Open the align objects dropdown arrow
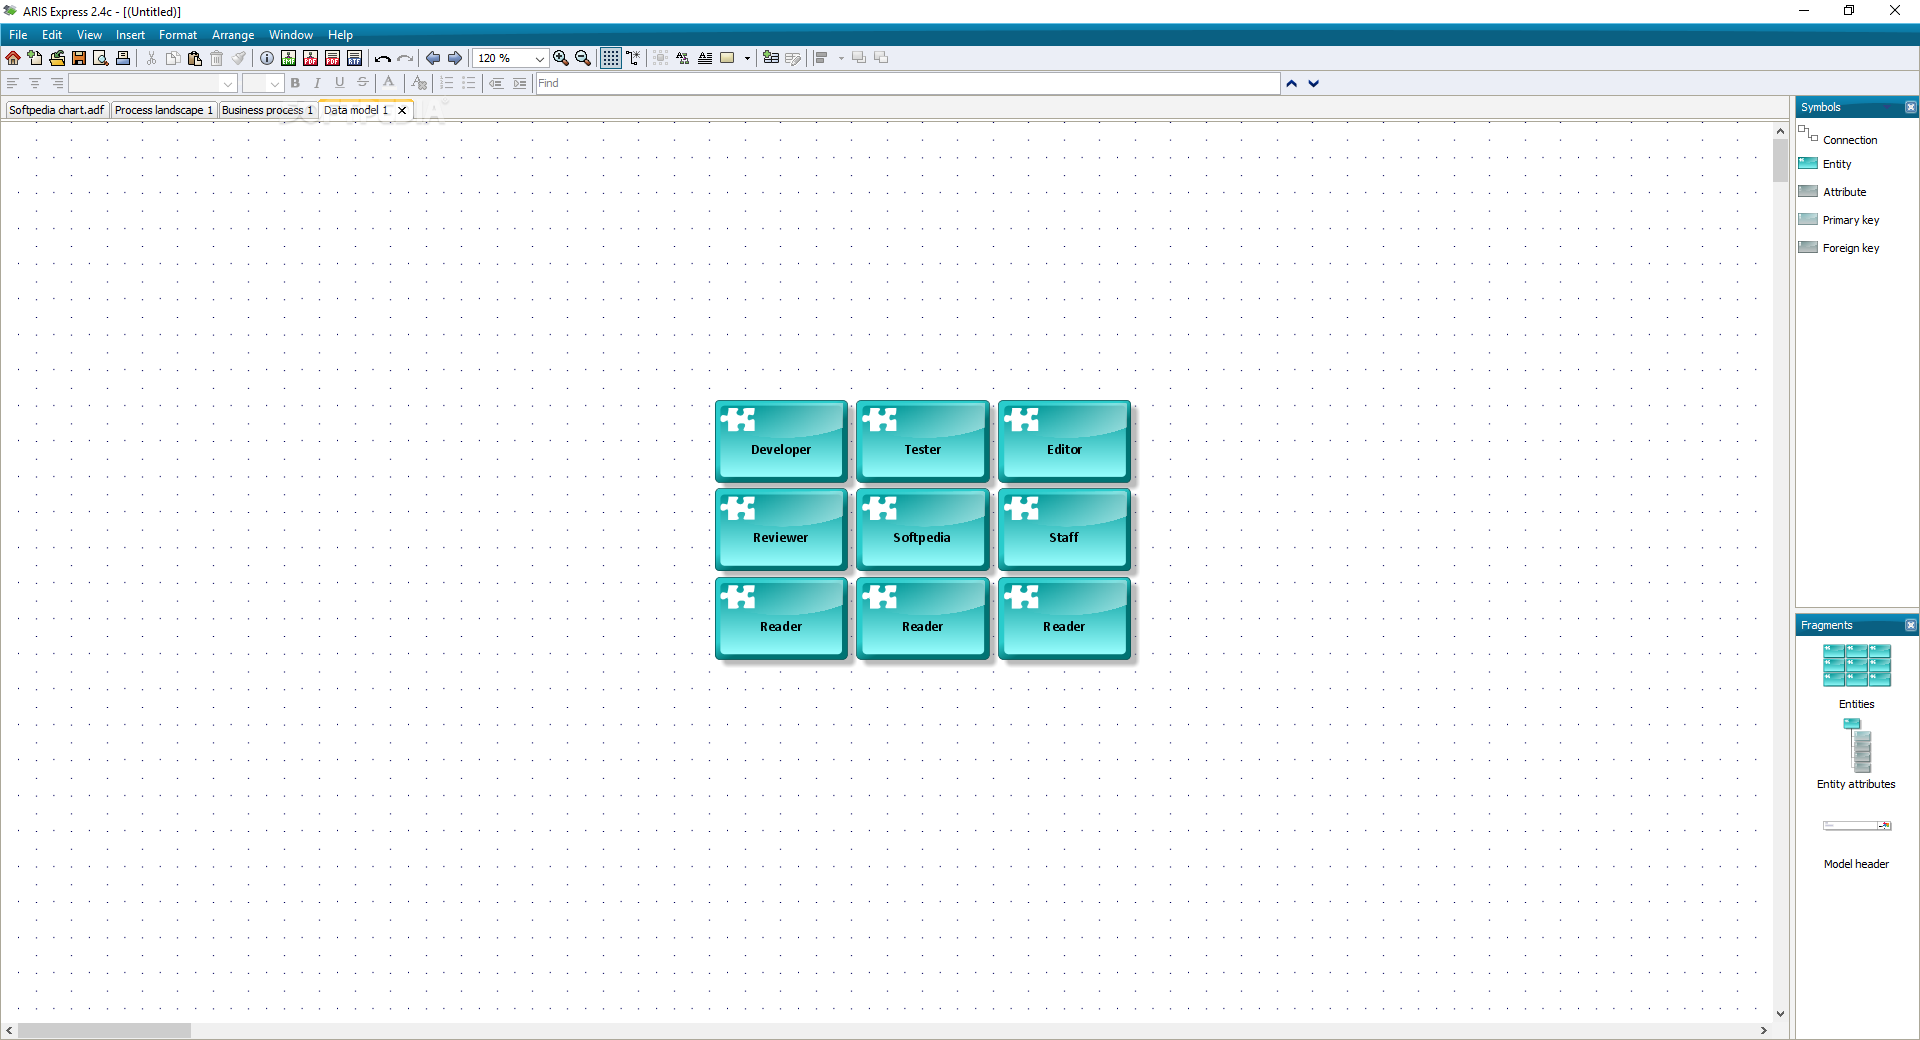Screen dimensions: 1920x1040 coord(841,58)
